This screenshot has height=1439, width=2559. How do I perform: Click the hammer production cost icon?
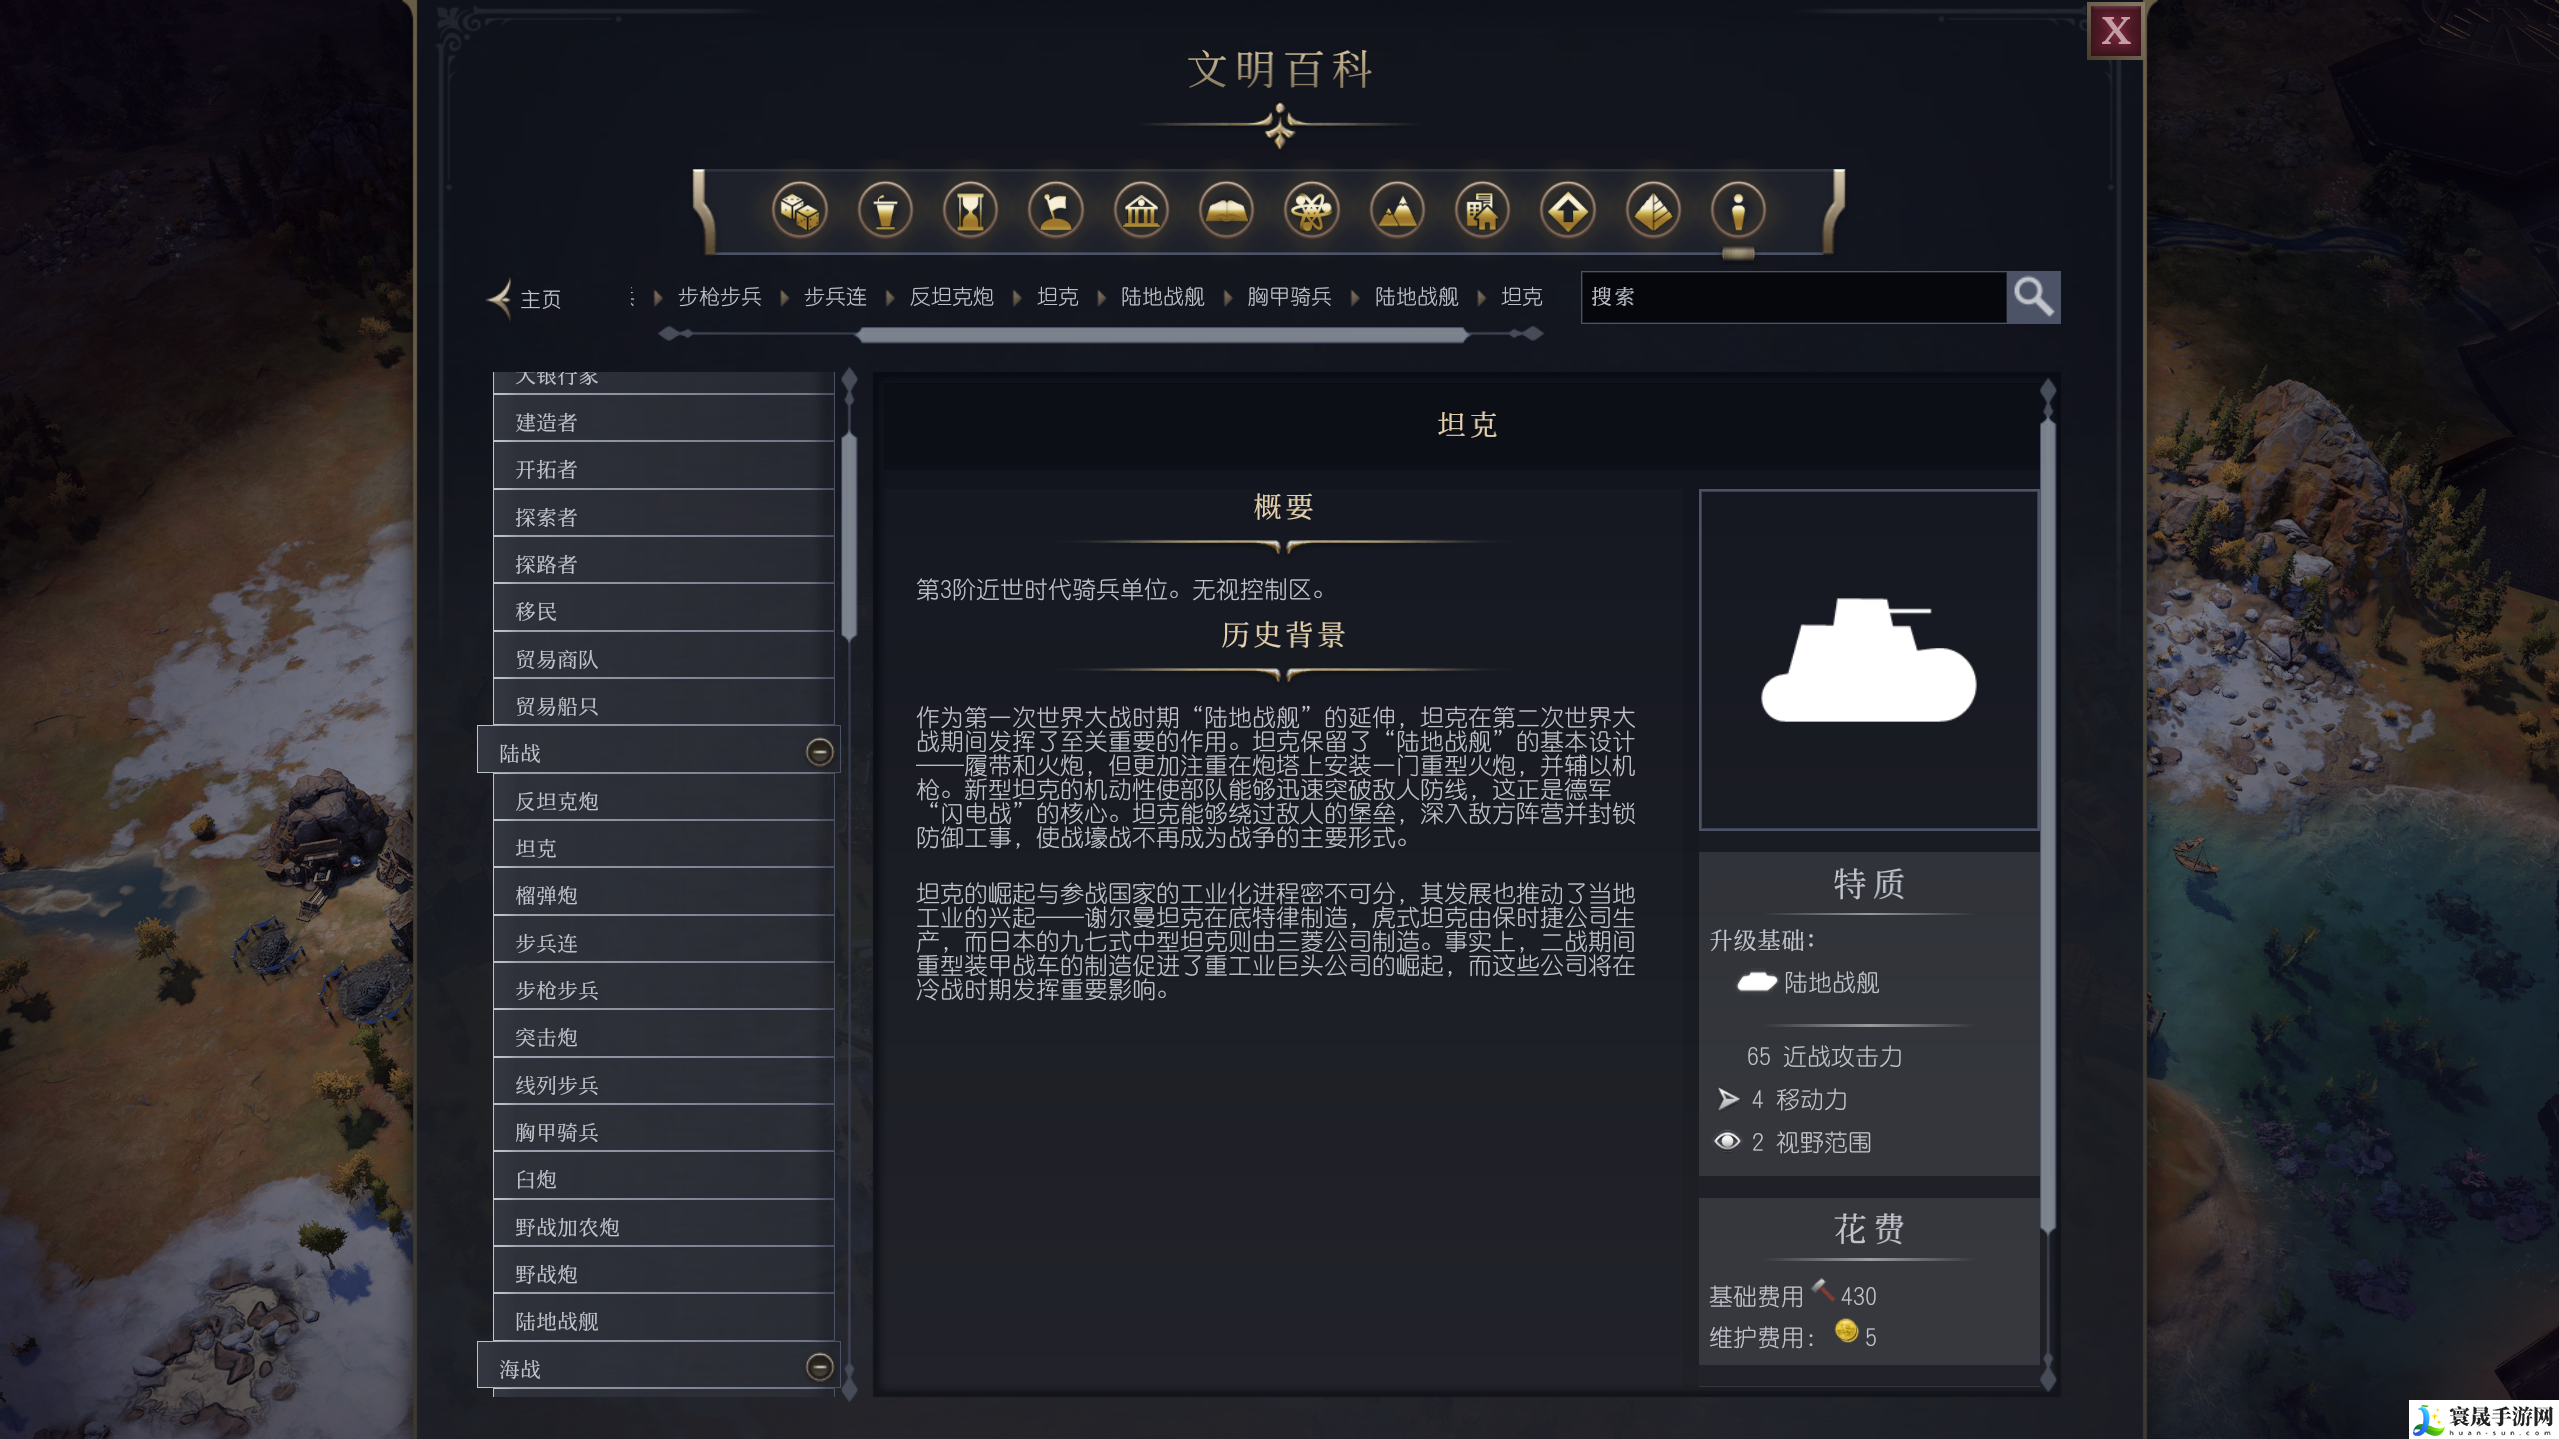1822,1291
